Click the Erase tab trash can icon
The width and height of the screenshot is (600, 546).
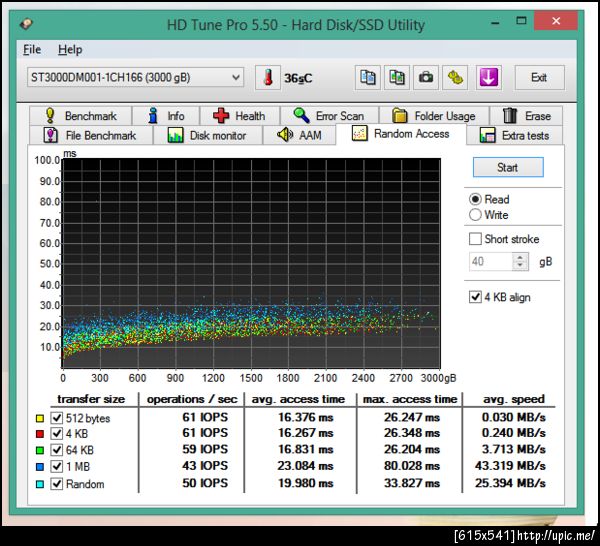(x=510, y=115)
